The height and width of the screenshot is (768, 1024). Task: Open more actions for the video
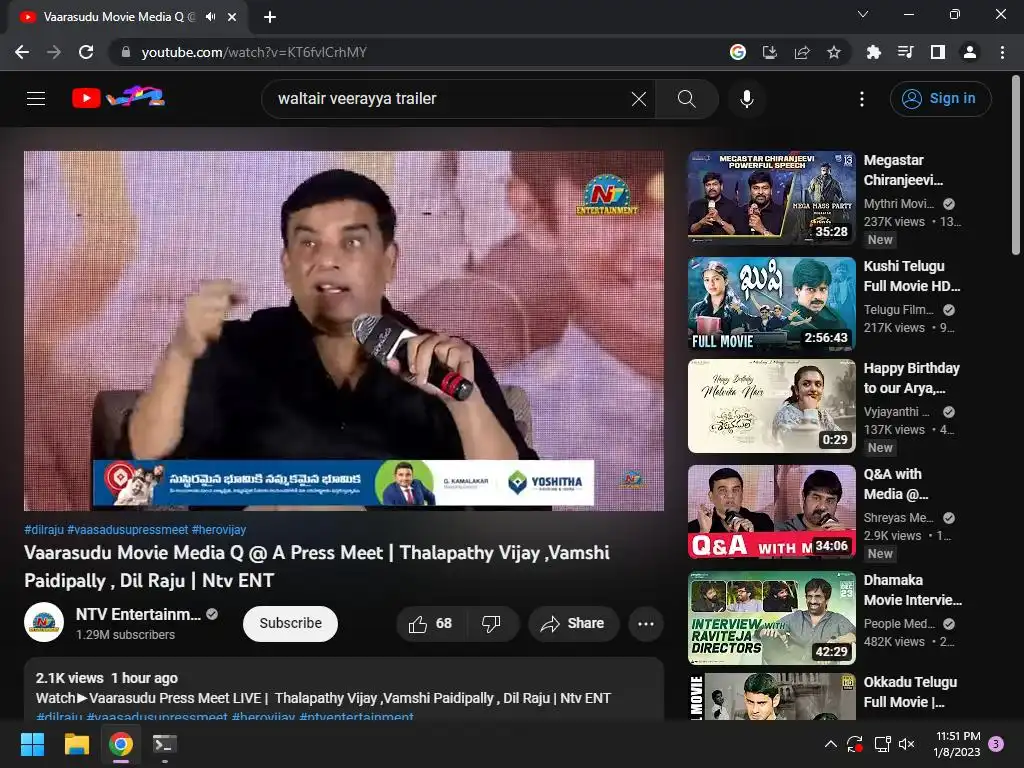(646, 624)
